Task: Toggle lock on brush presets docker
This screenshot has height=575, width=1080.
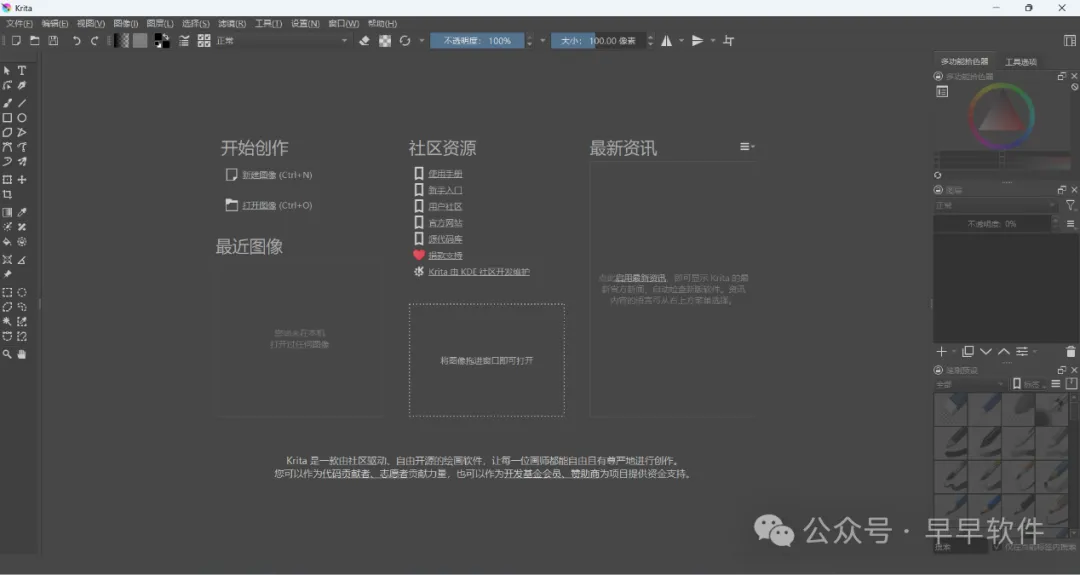Action: [x=938, y=370]
